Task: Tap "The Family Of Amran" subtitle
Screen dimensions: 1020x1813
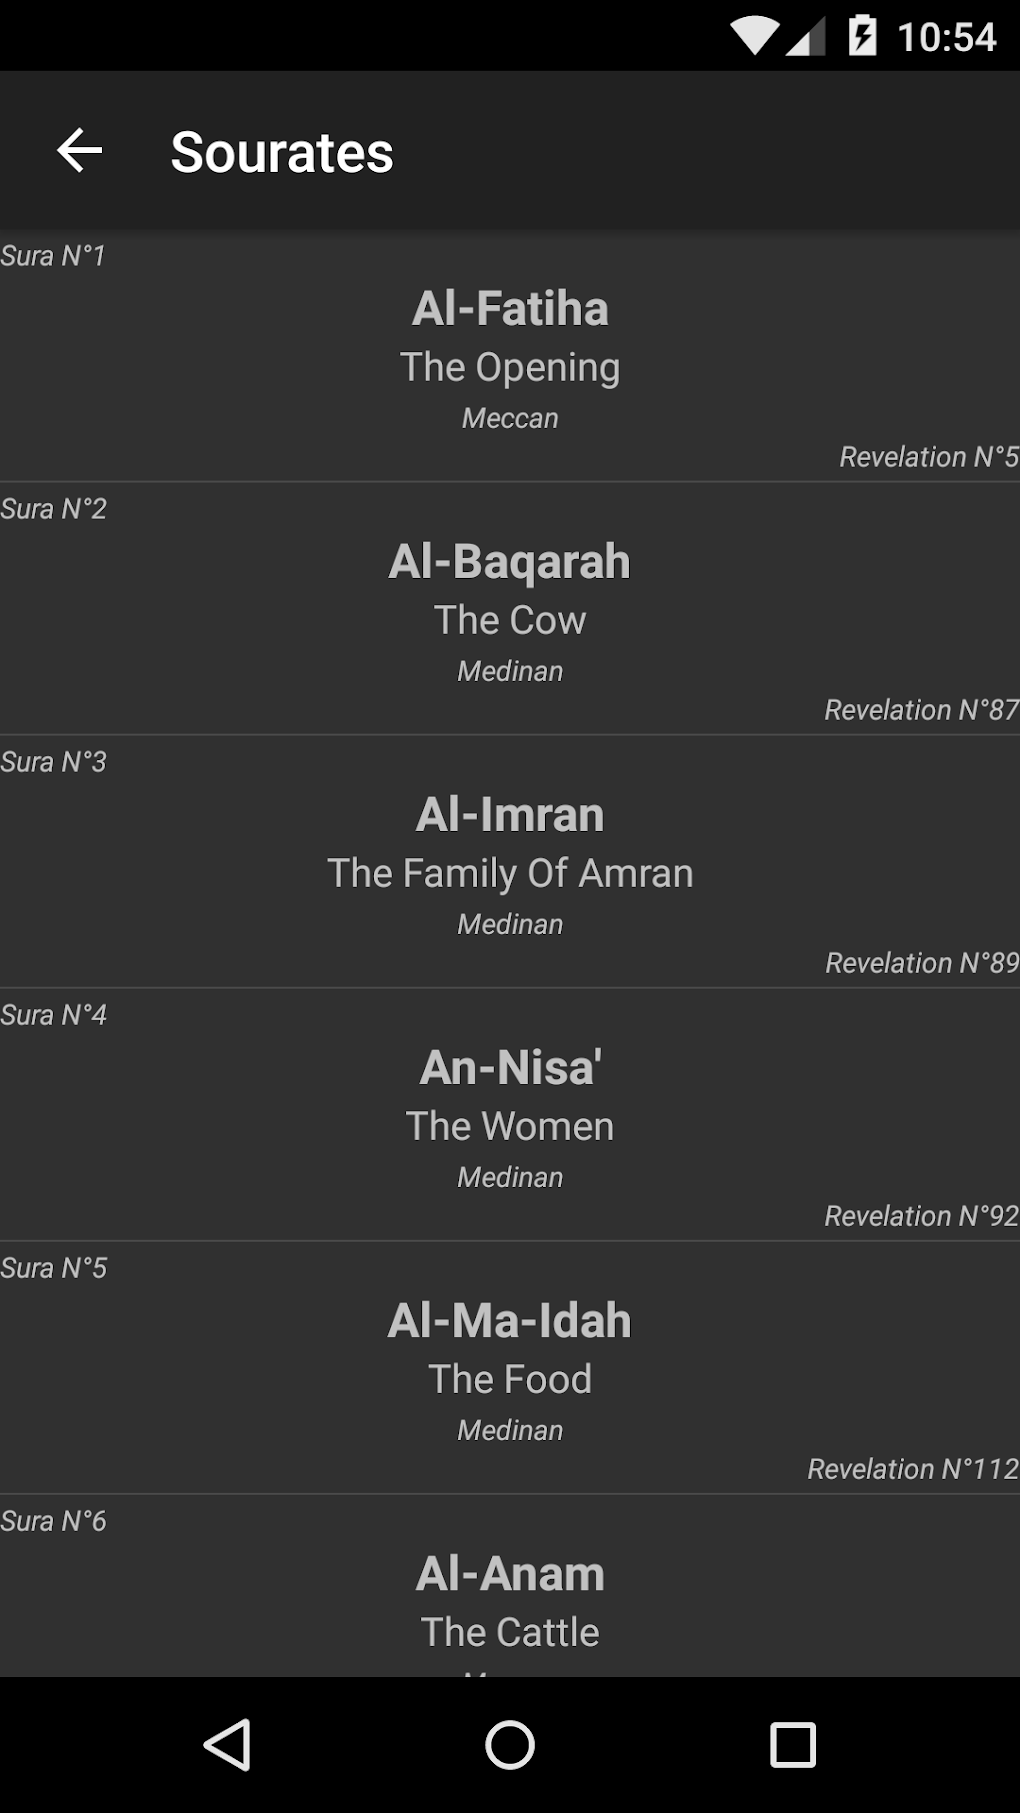Action: tap(510, 873)
